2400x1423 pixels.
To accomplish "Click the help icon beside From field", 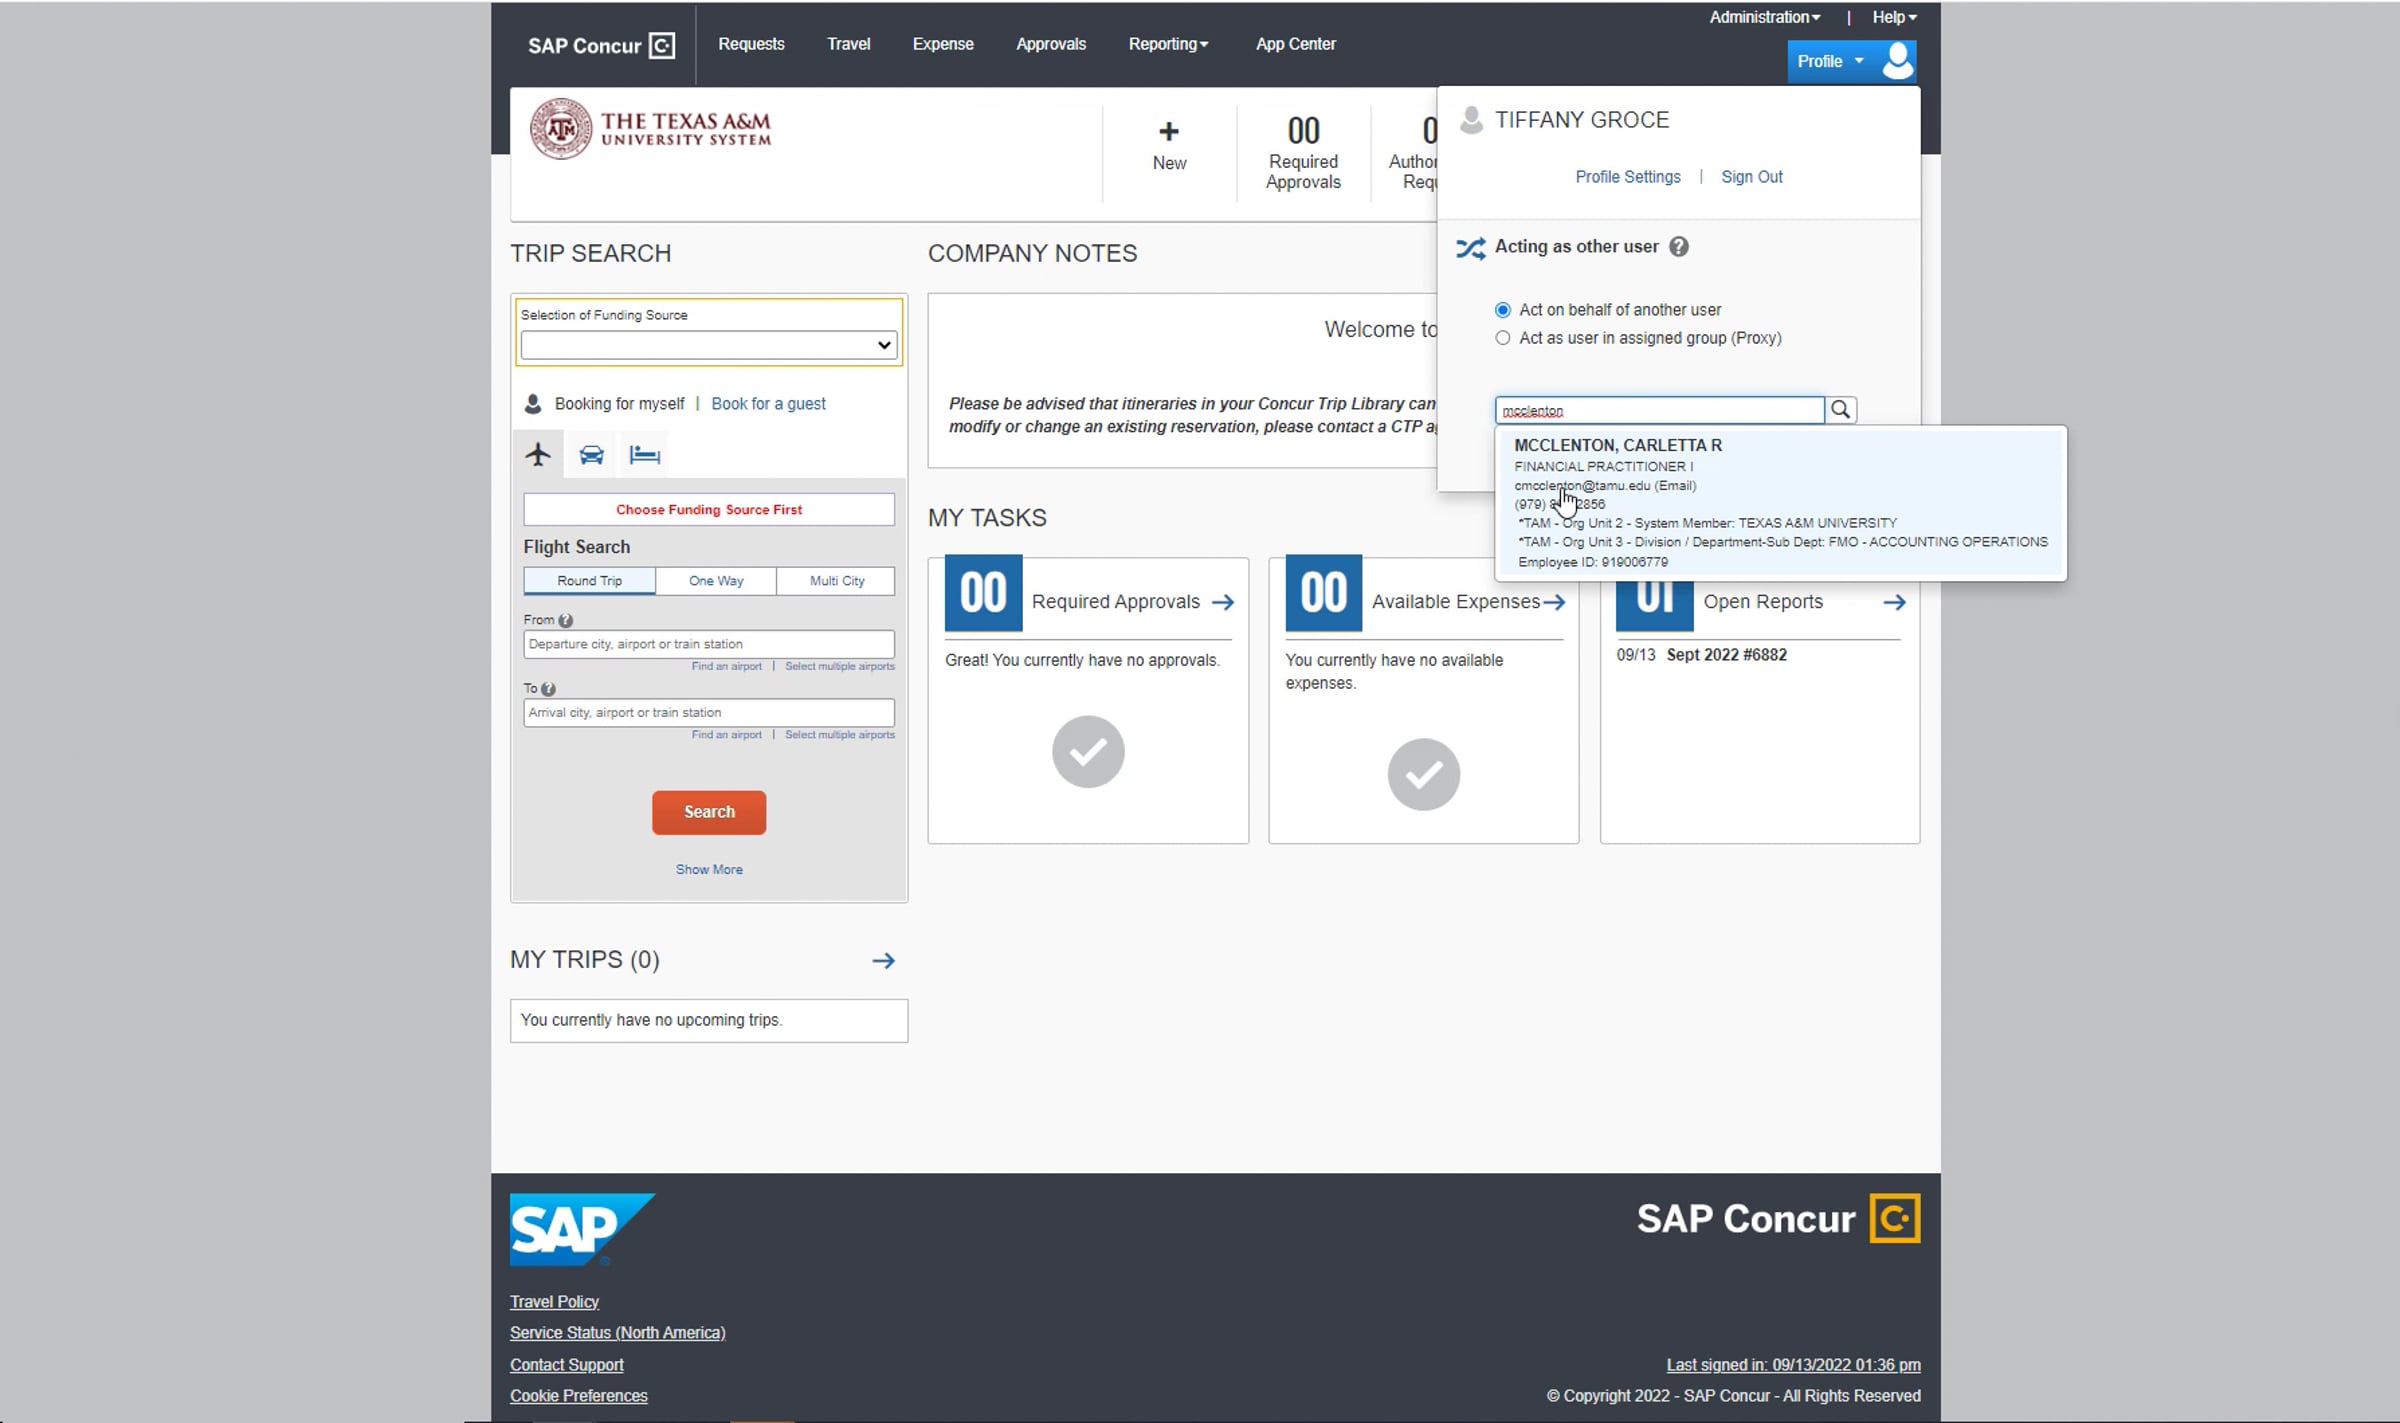I will (x=566, y=621).
